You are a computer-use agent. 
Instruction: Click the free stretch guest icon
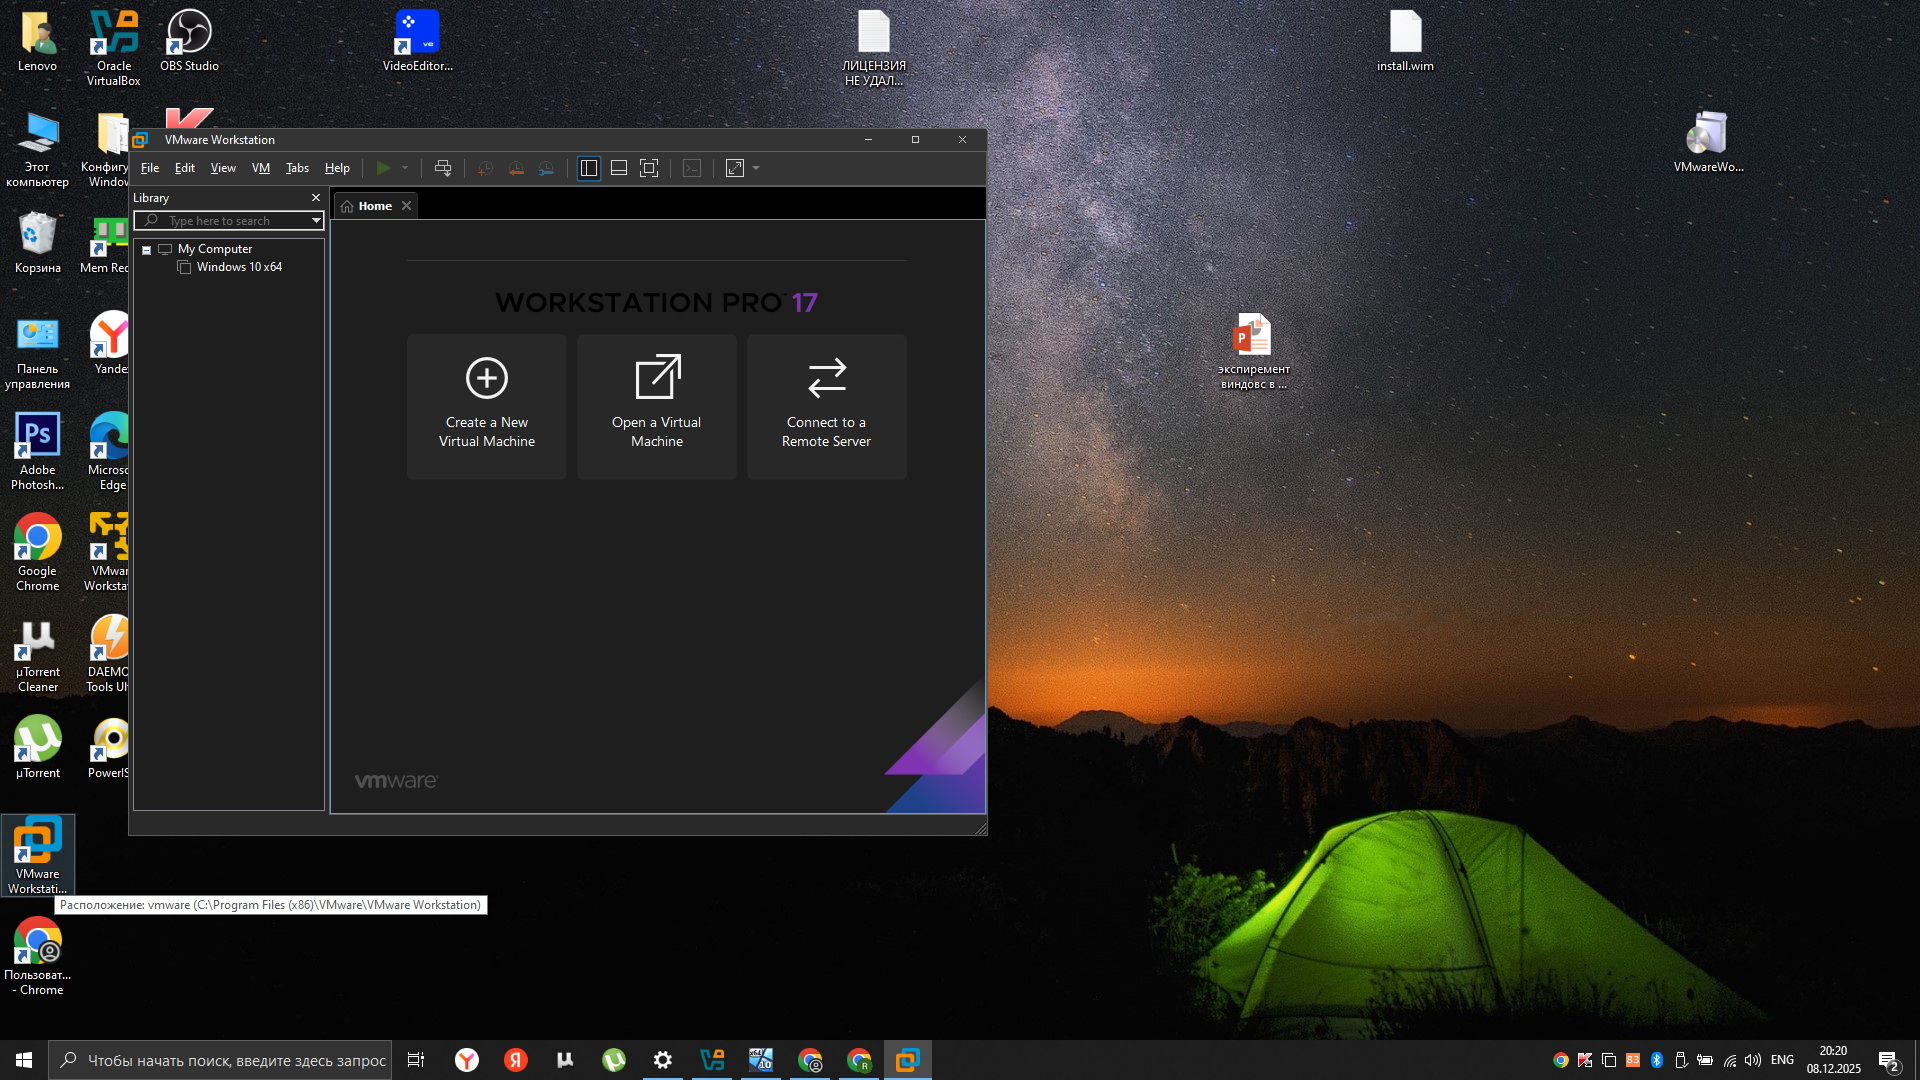[x=735, y=168]
